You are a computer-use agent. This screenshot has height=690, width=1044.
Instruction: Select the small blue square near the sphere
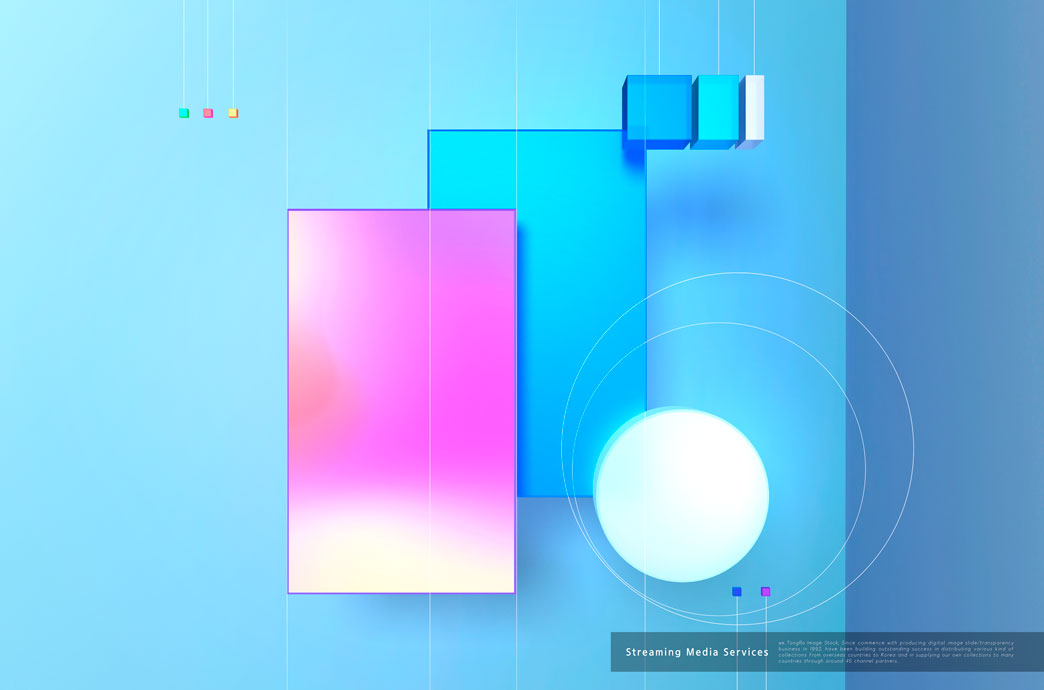point(737,592)
